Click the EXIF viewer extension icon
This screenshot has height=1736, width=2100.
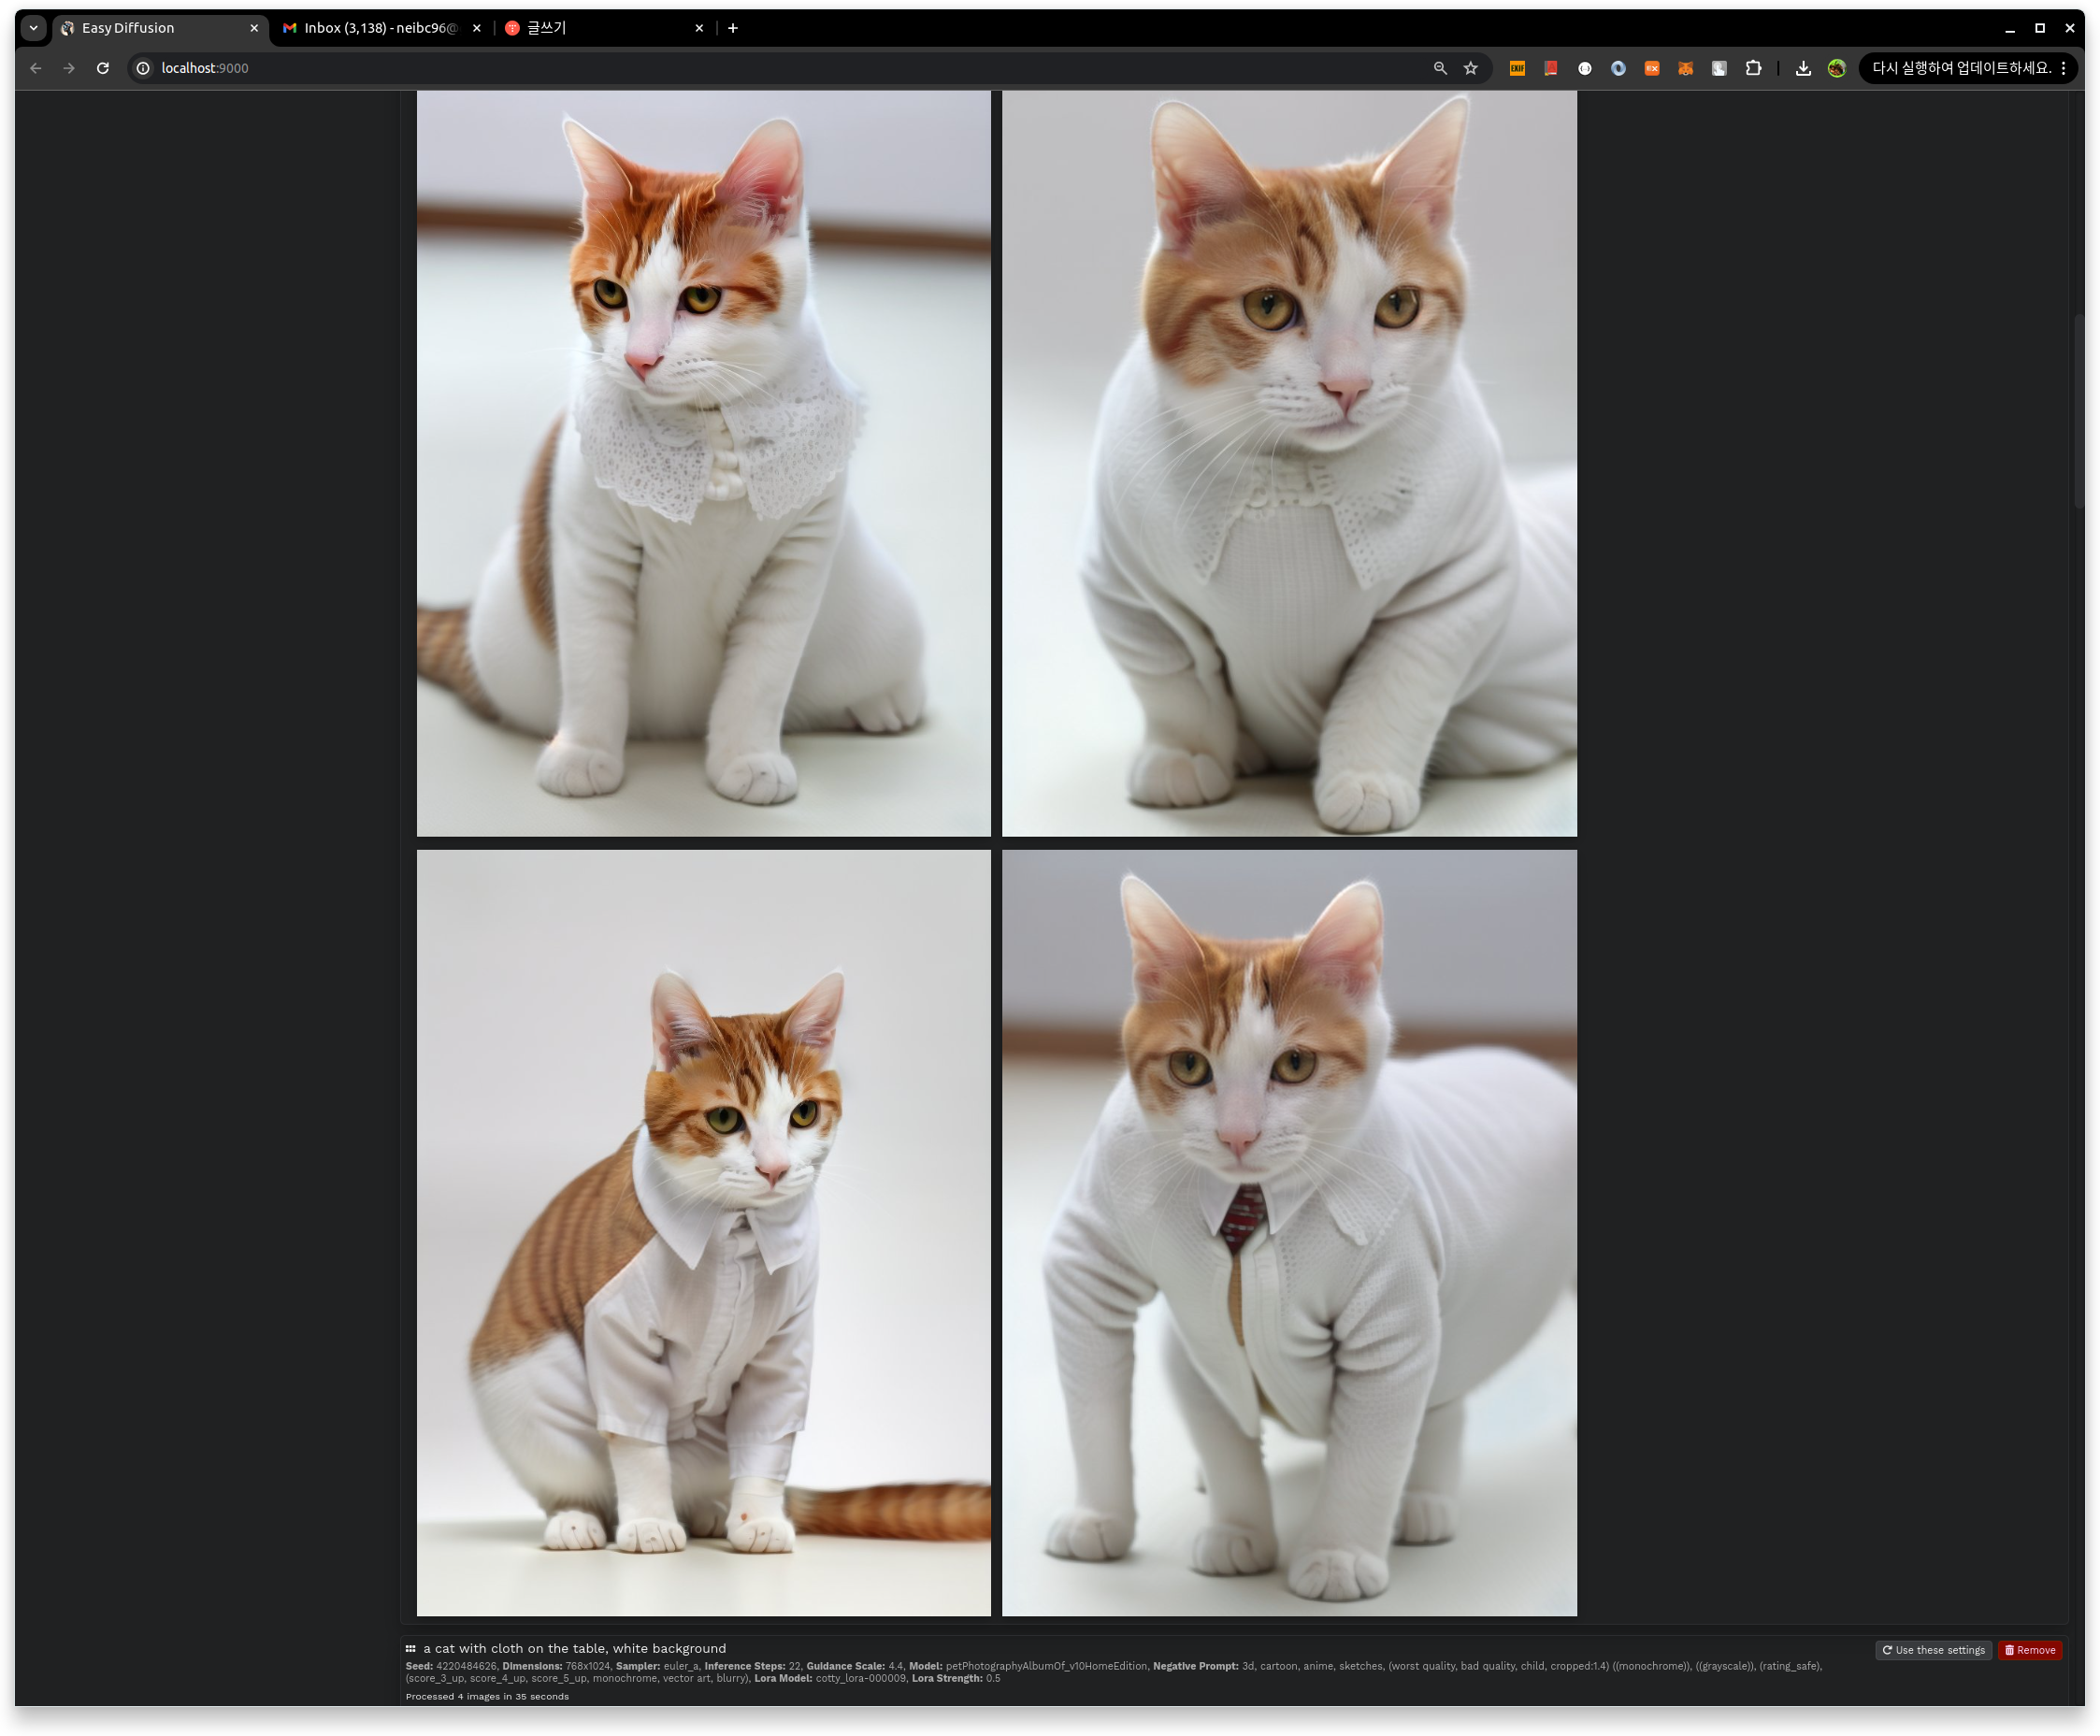1517,68
